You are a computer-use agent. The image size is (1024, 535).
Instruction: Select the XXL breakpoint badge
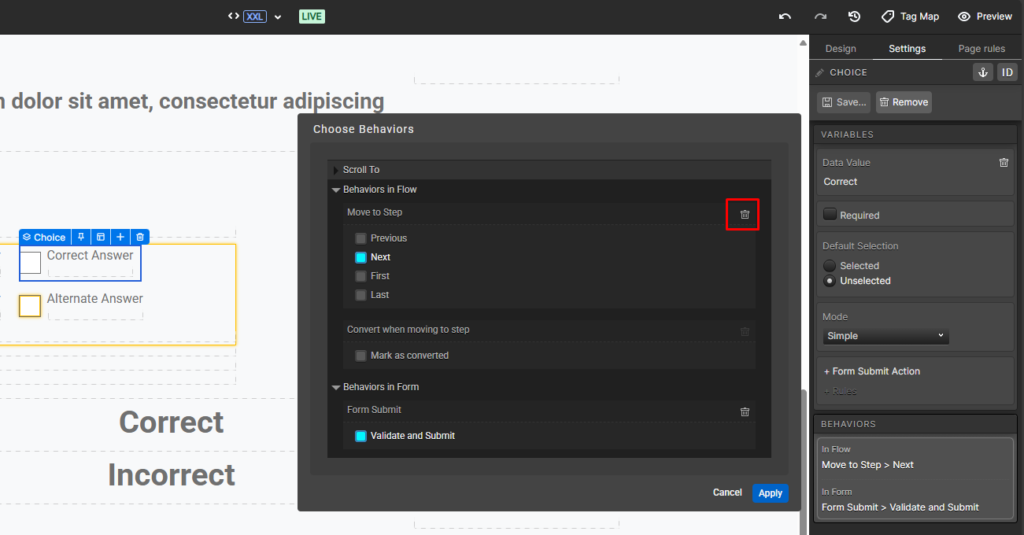coord(255,16)
